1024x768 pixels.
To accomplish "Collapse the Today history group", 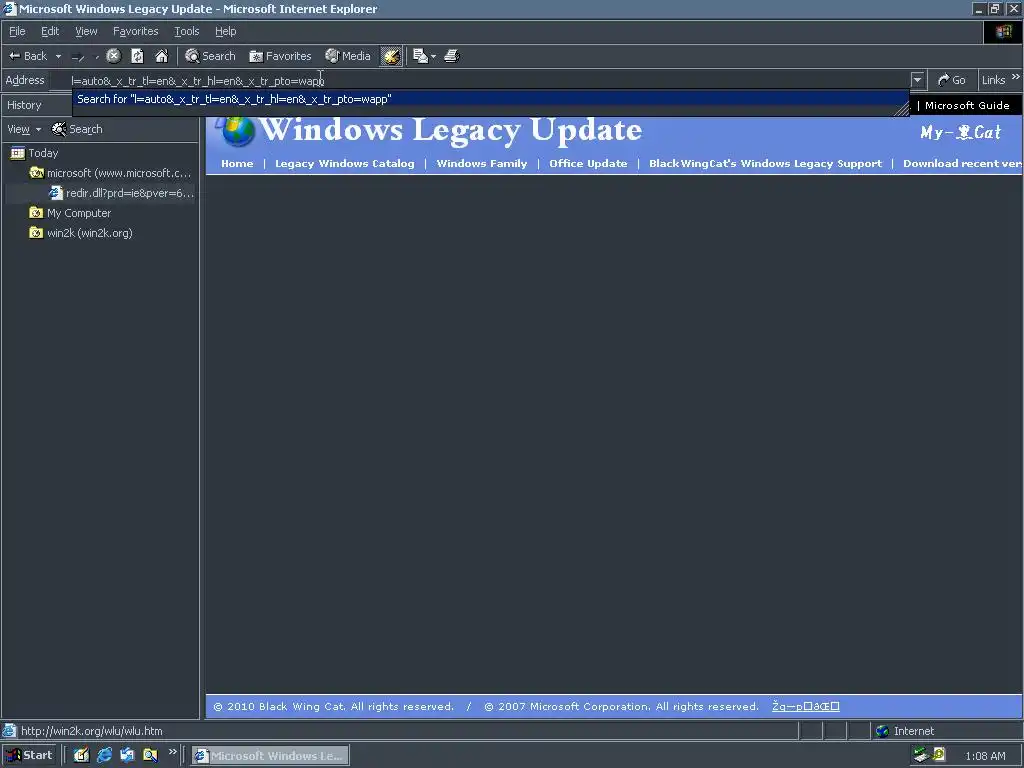I will (35, 153).
